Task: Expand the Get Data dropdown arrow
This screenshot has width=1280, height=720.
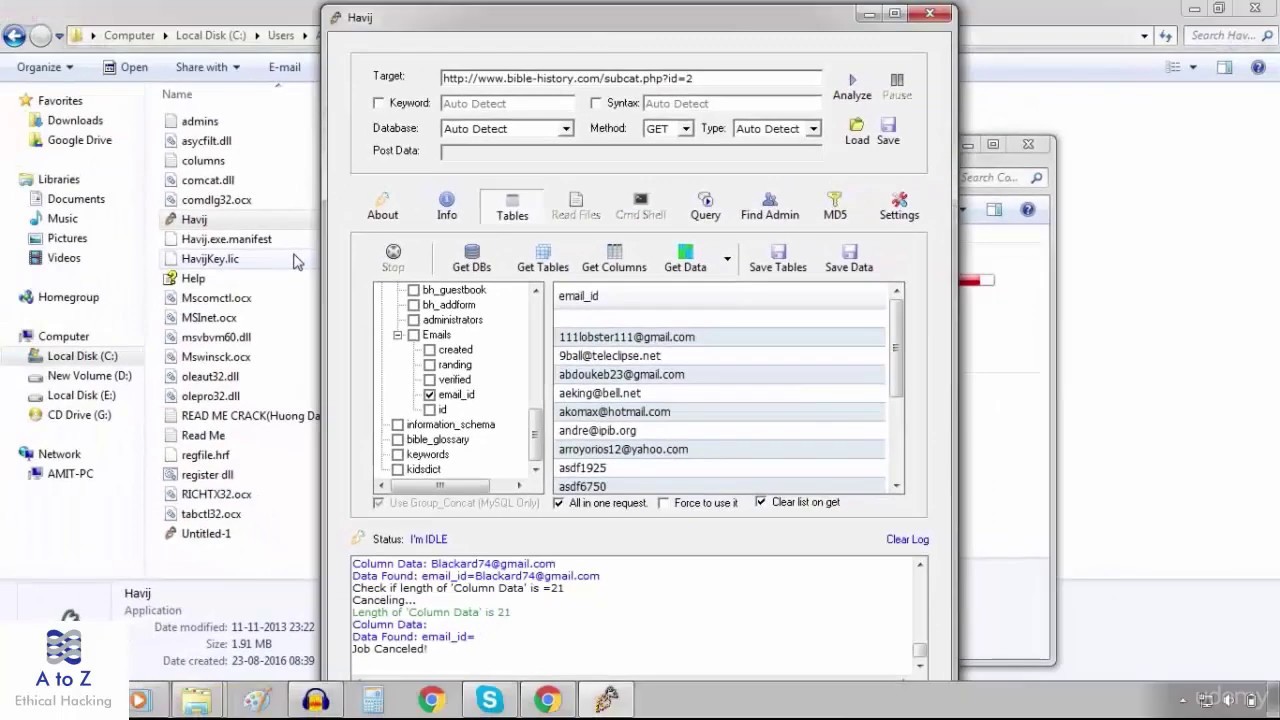Action: tap(727, 259)
